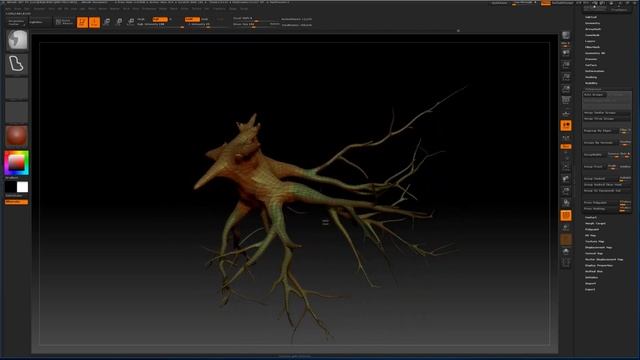Activate Edit mode button
The width and height of the screenshot is (640, 360).
(82, 22)
